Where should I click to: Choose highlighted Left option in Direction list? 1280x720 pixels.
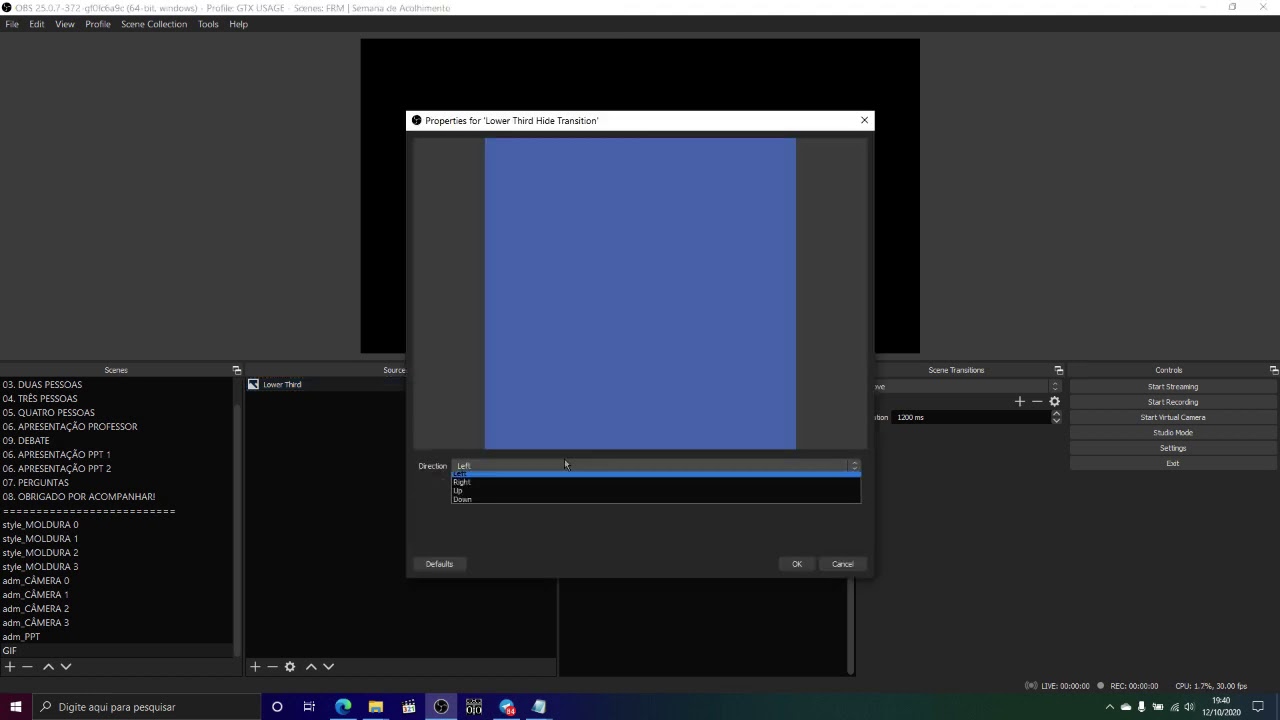coord(655,474)
